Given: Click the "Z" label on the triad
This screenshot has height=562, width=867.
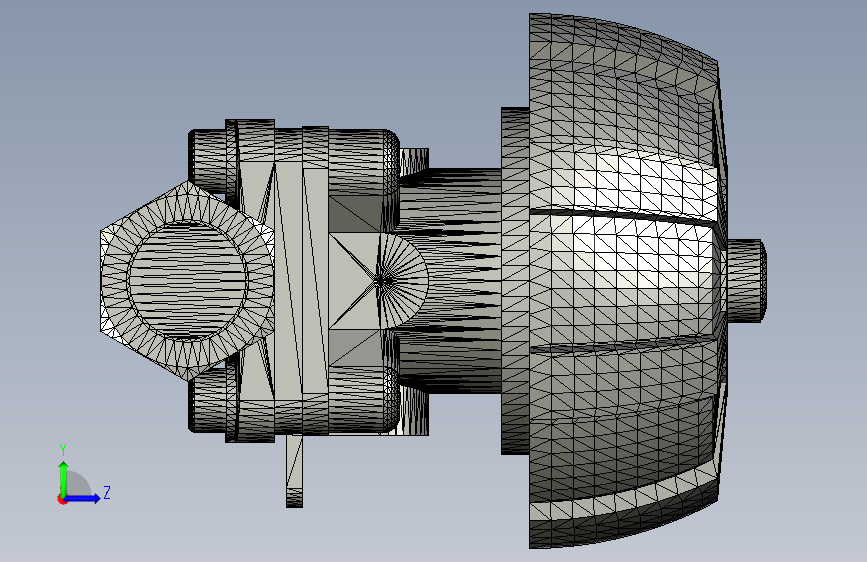Looking at the screenshot, I should pos(107,492).
